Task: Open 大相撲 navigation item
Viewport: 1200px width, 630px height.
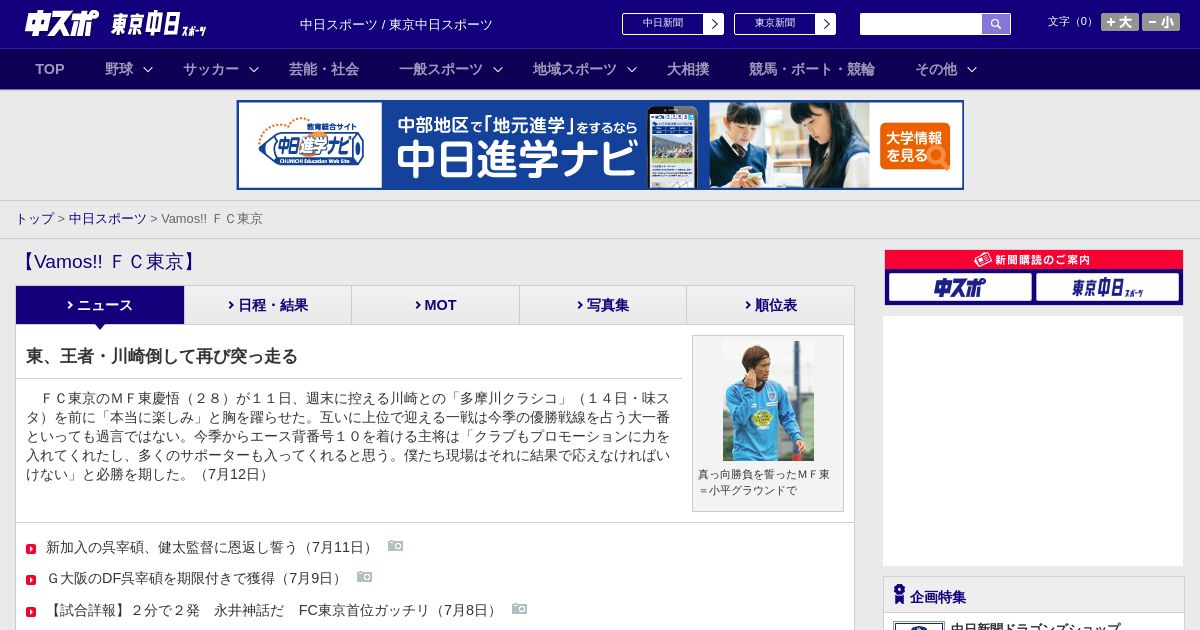Action: pyautogui.click(x=688, y=69)
